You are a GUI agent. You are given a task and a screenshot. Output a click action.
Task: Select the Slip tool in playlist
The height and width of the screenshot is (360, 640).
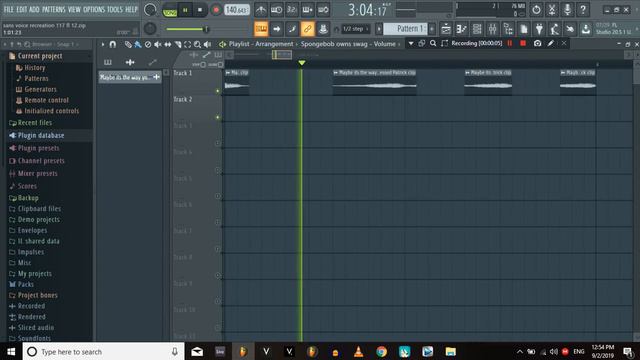168,44
